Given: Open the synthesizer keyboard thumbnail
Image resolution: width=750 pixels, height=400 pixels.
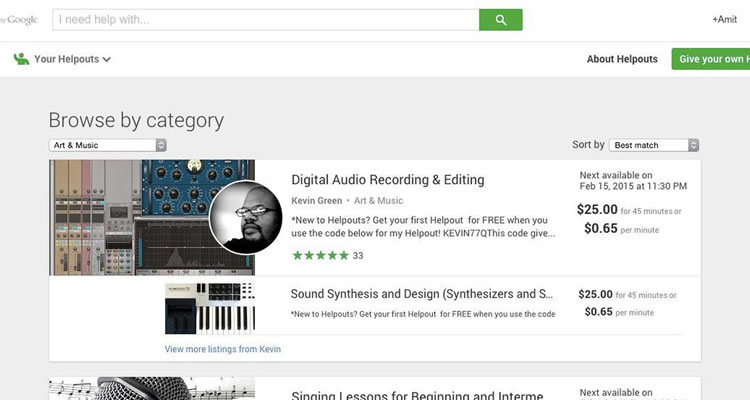Looking at the screenshot, I should (x=210, y=308).
